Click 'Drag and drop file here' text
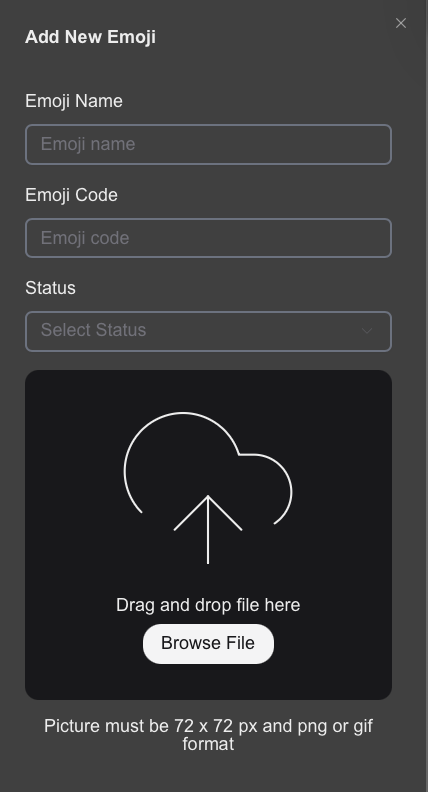 (x=208, y=605)
